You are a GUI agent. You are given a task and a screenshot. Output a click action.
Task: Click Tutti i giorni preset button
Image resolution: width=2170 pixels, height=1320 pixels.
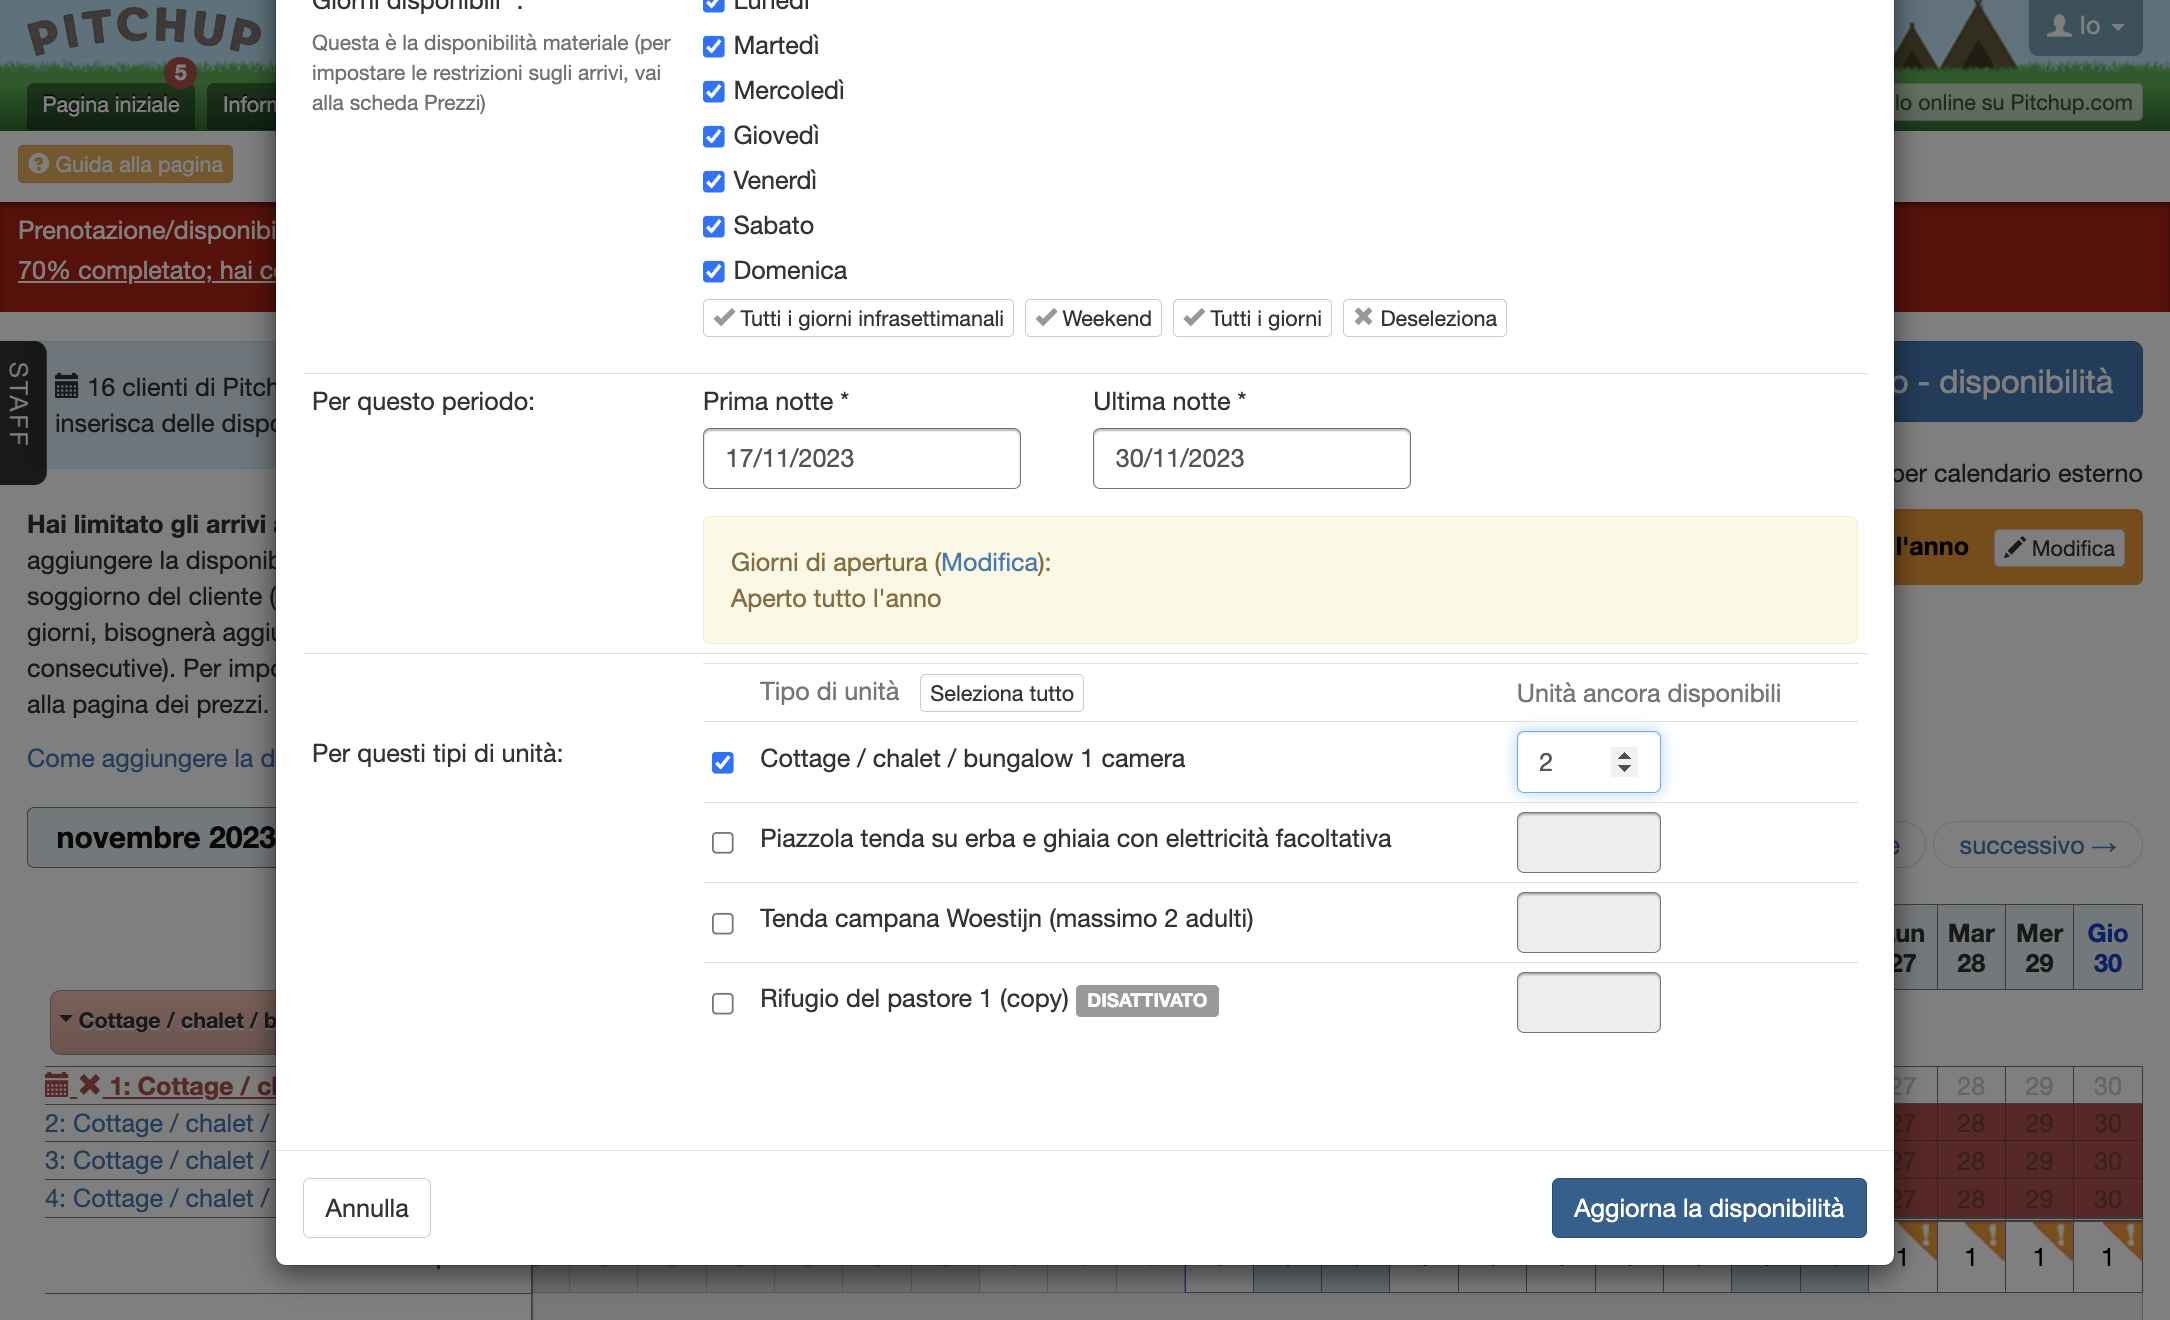[x=1252, y=318]
